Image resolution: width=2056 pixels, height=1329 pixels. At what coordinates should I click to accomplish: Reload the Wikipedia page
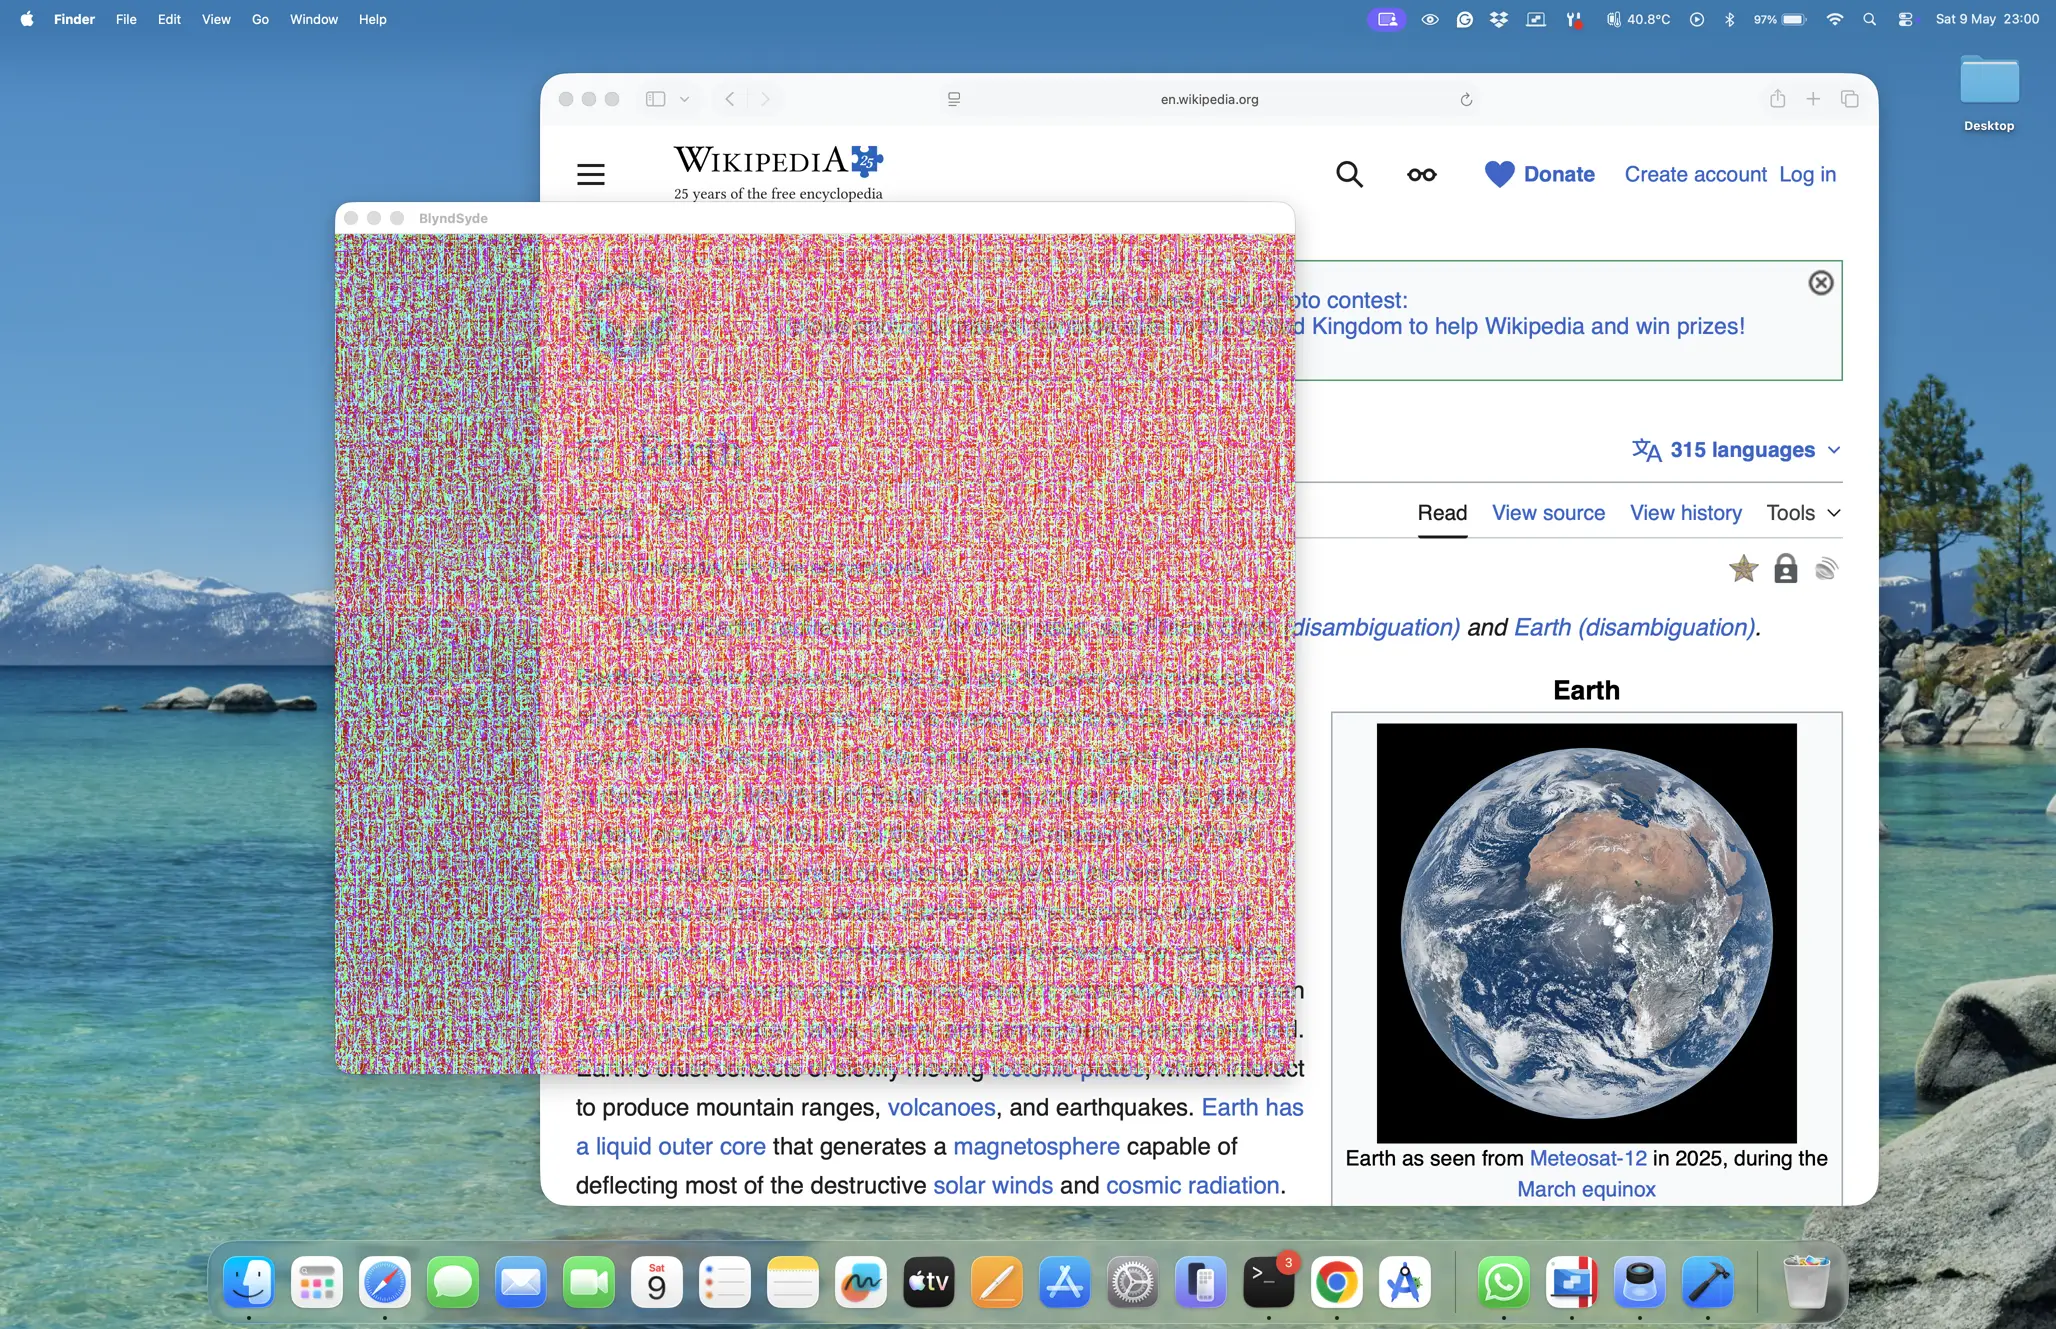coord(1465,99)
